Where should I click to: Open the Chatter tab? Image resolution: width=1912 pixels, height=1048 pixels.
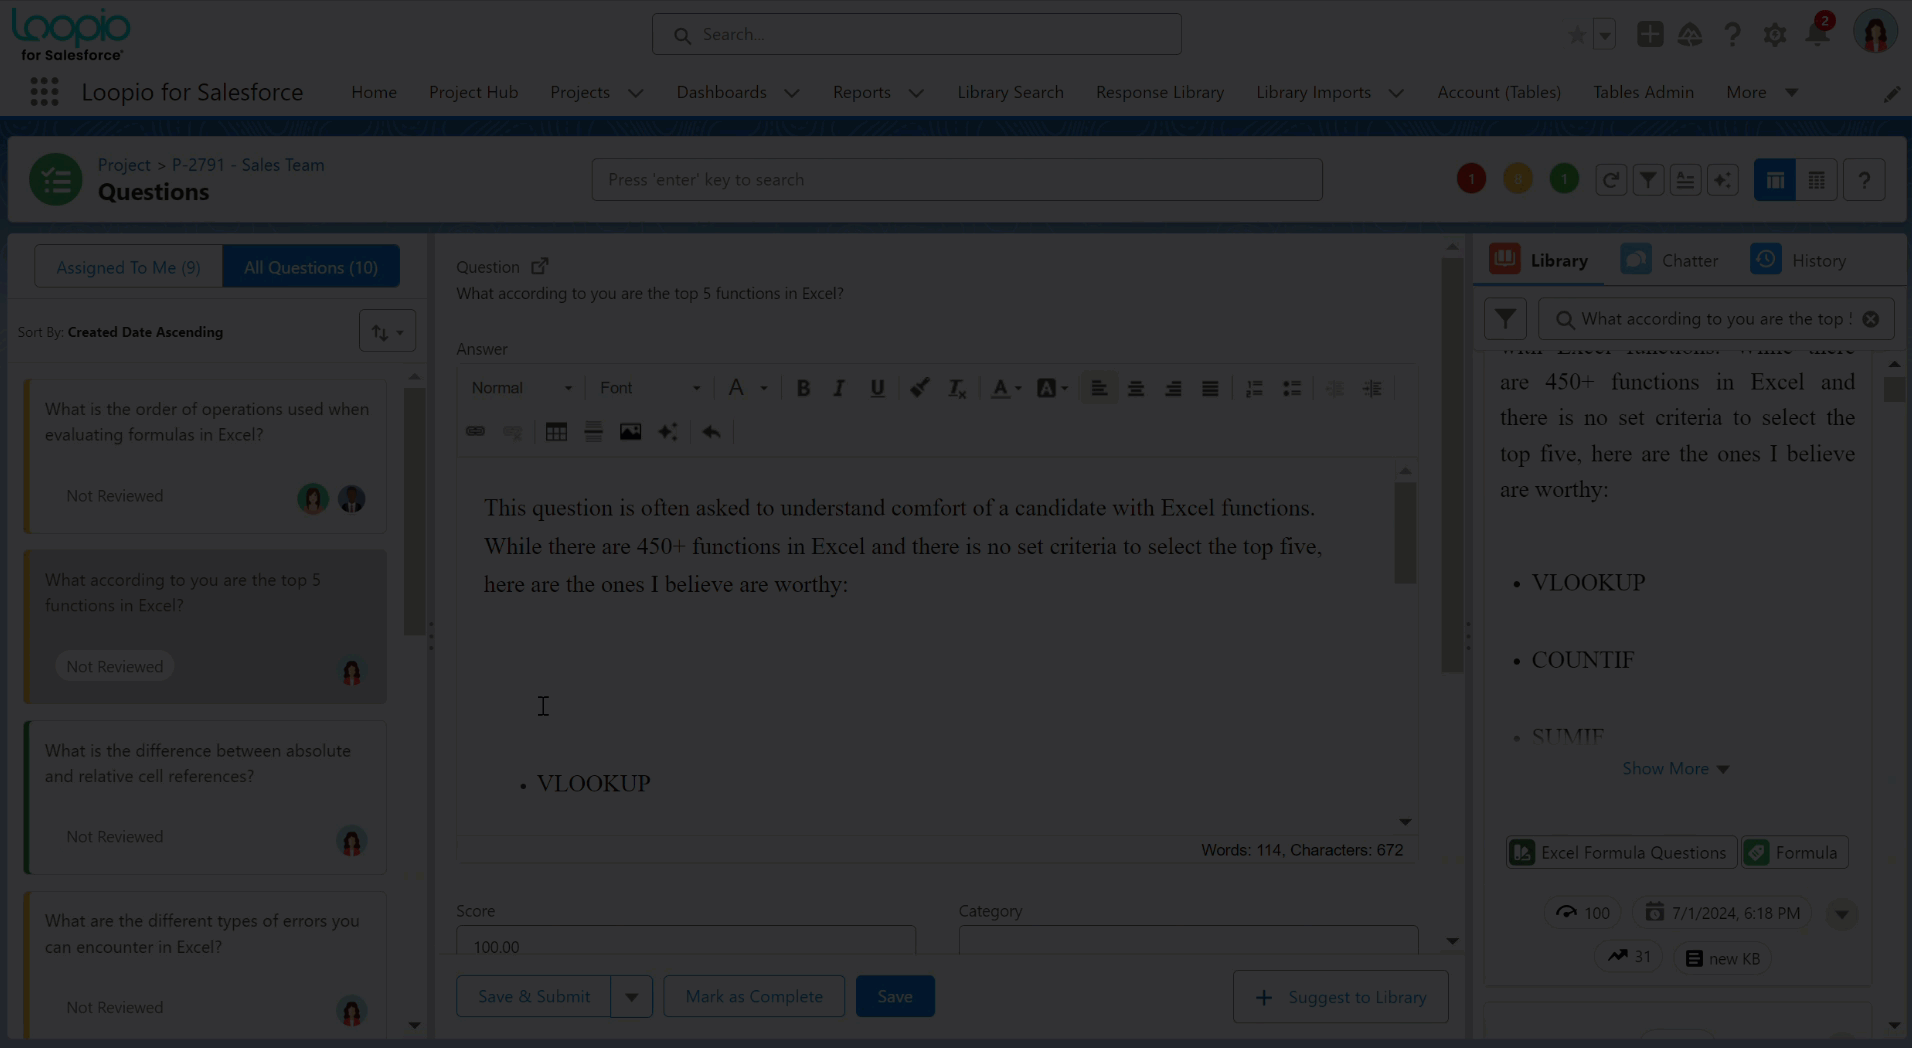coord(1669,260)
